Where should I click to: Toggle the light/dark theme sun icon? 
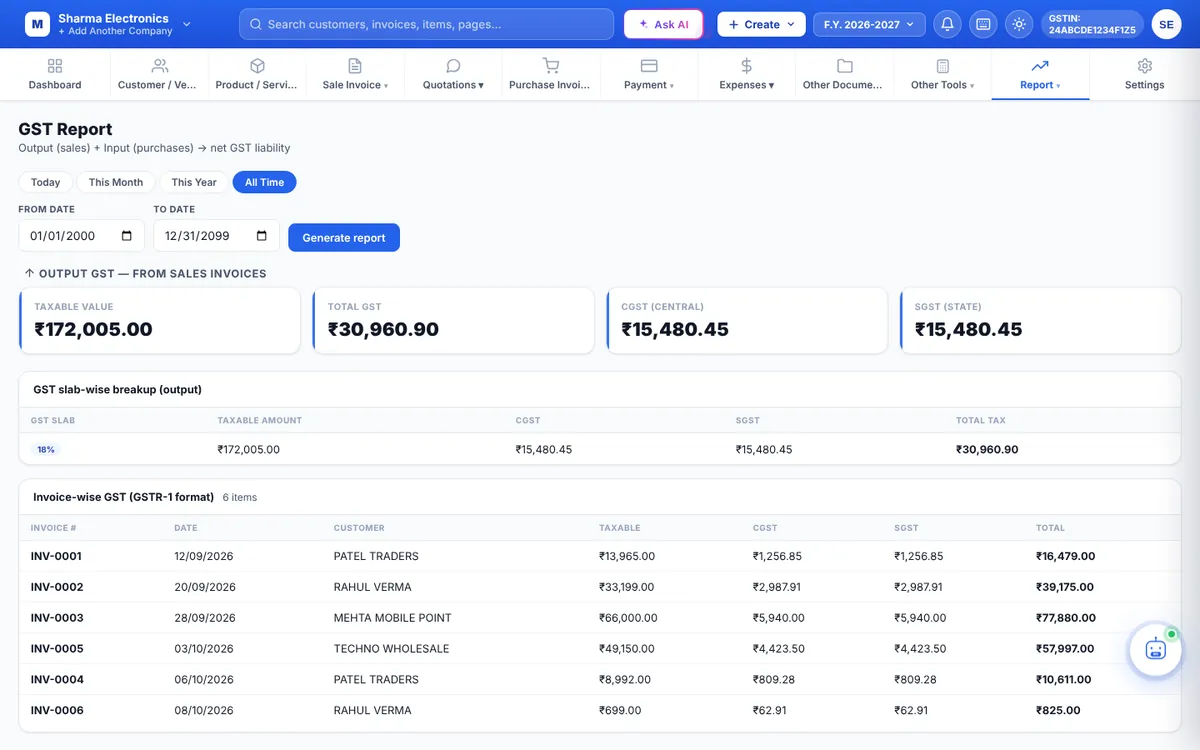(1019, 24)
